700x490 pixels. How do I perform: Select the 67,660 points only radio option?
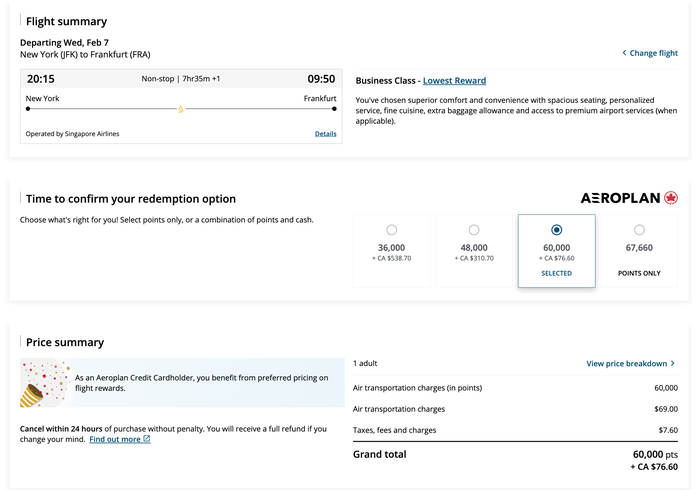click(639, 230)
